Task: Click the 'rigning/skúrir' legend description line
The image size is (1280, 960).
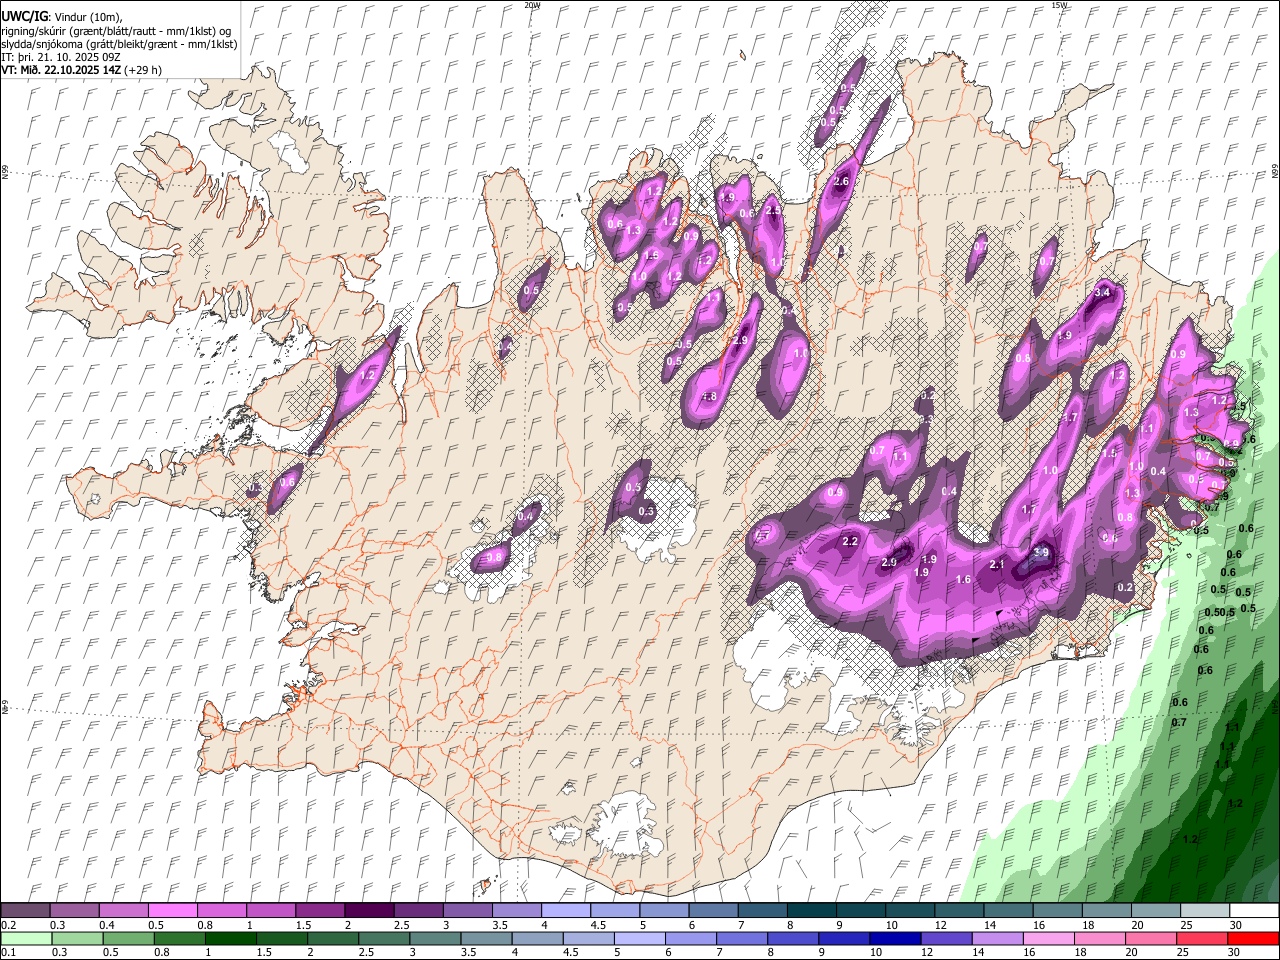Action: click(115, 31)
